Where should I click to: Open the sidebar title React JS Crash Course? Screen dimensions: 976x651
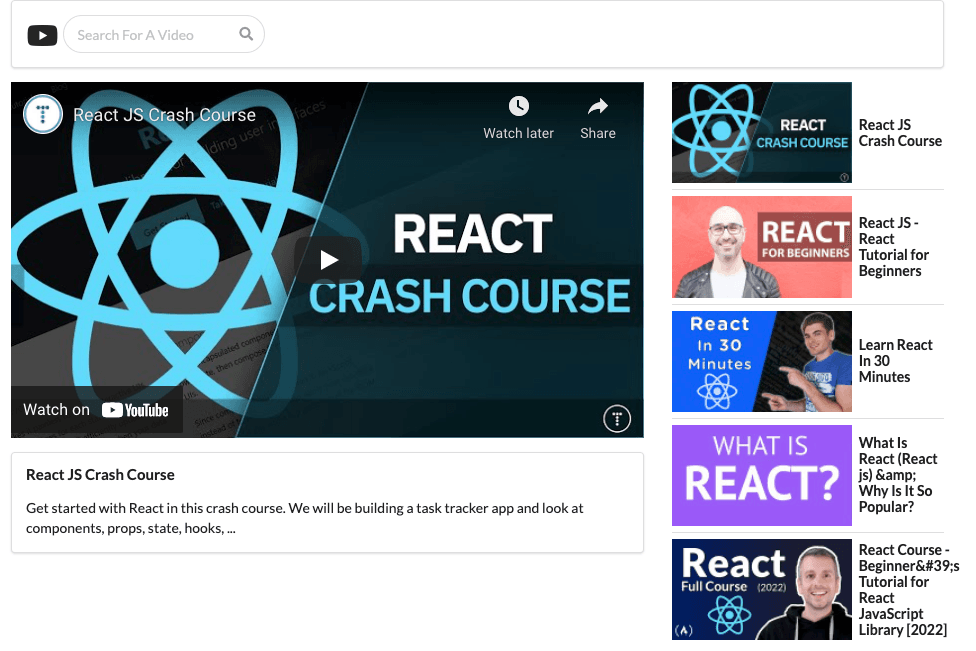point(900,133)
